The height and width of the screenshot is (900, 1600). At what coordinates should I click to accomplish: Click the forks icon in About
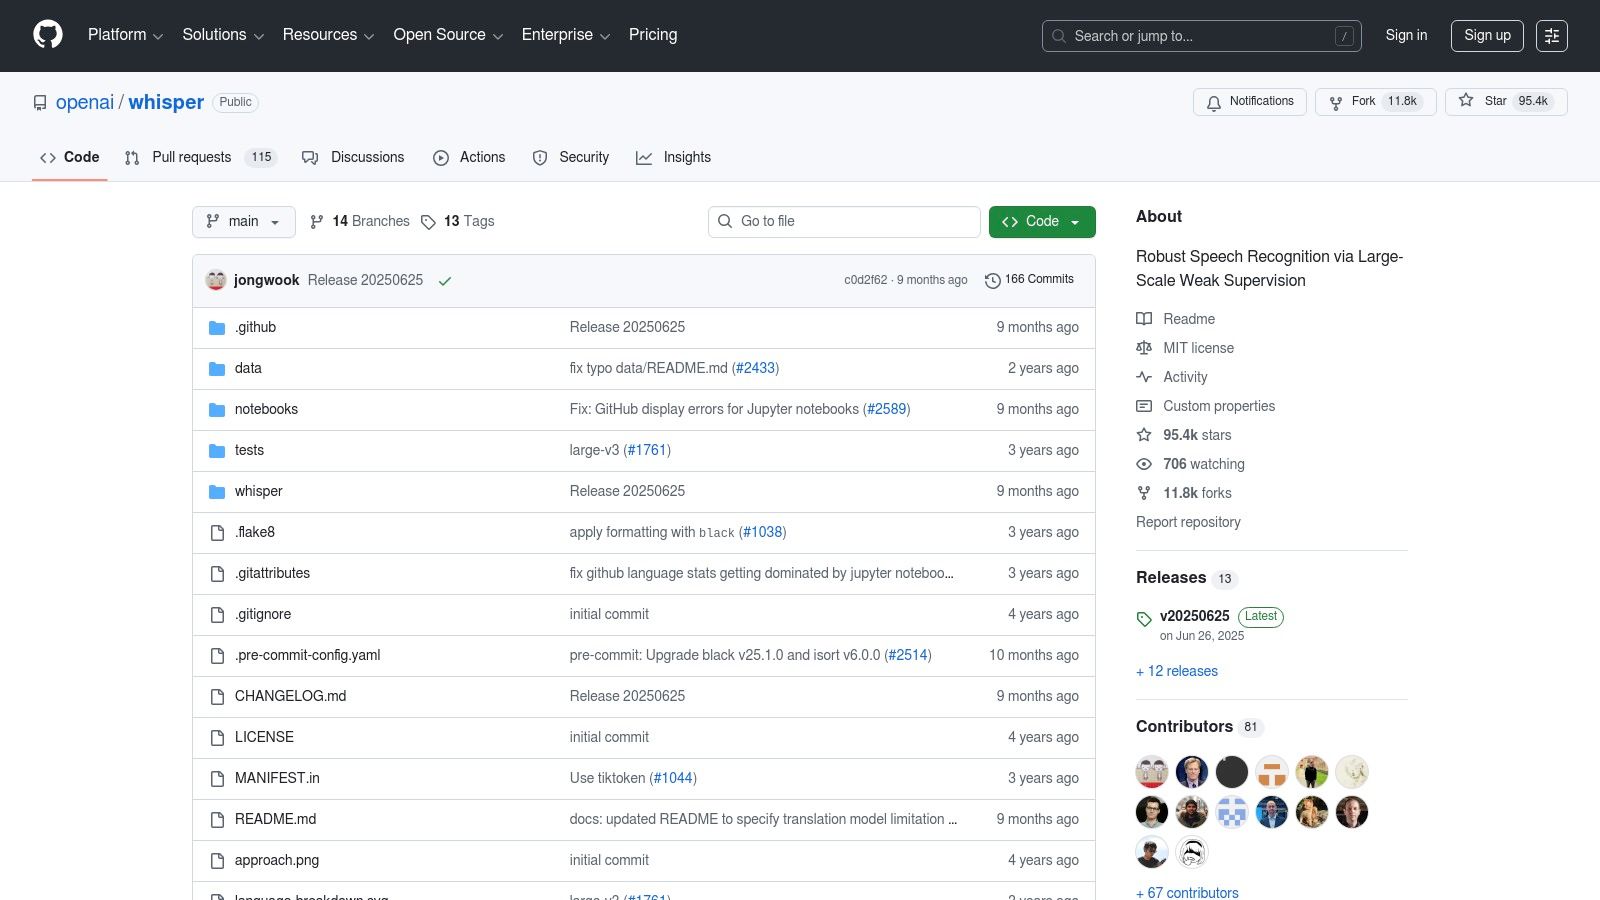(1144, 493)
